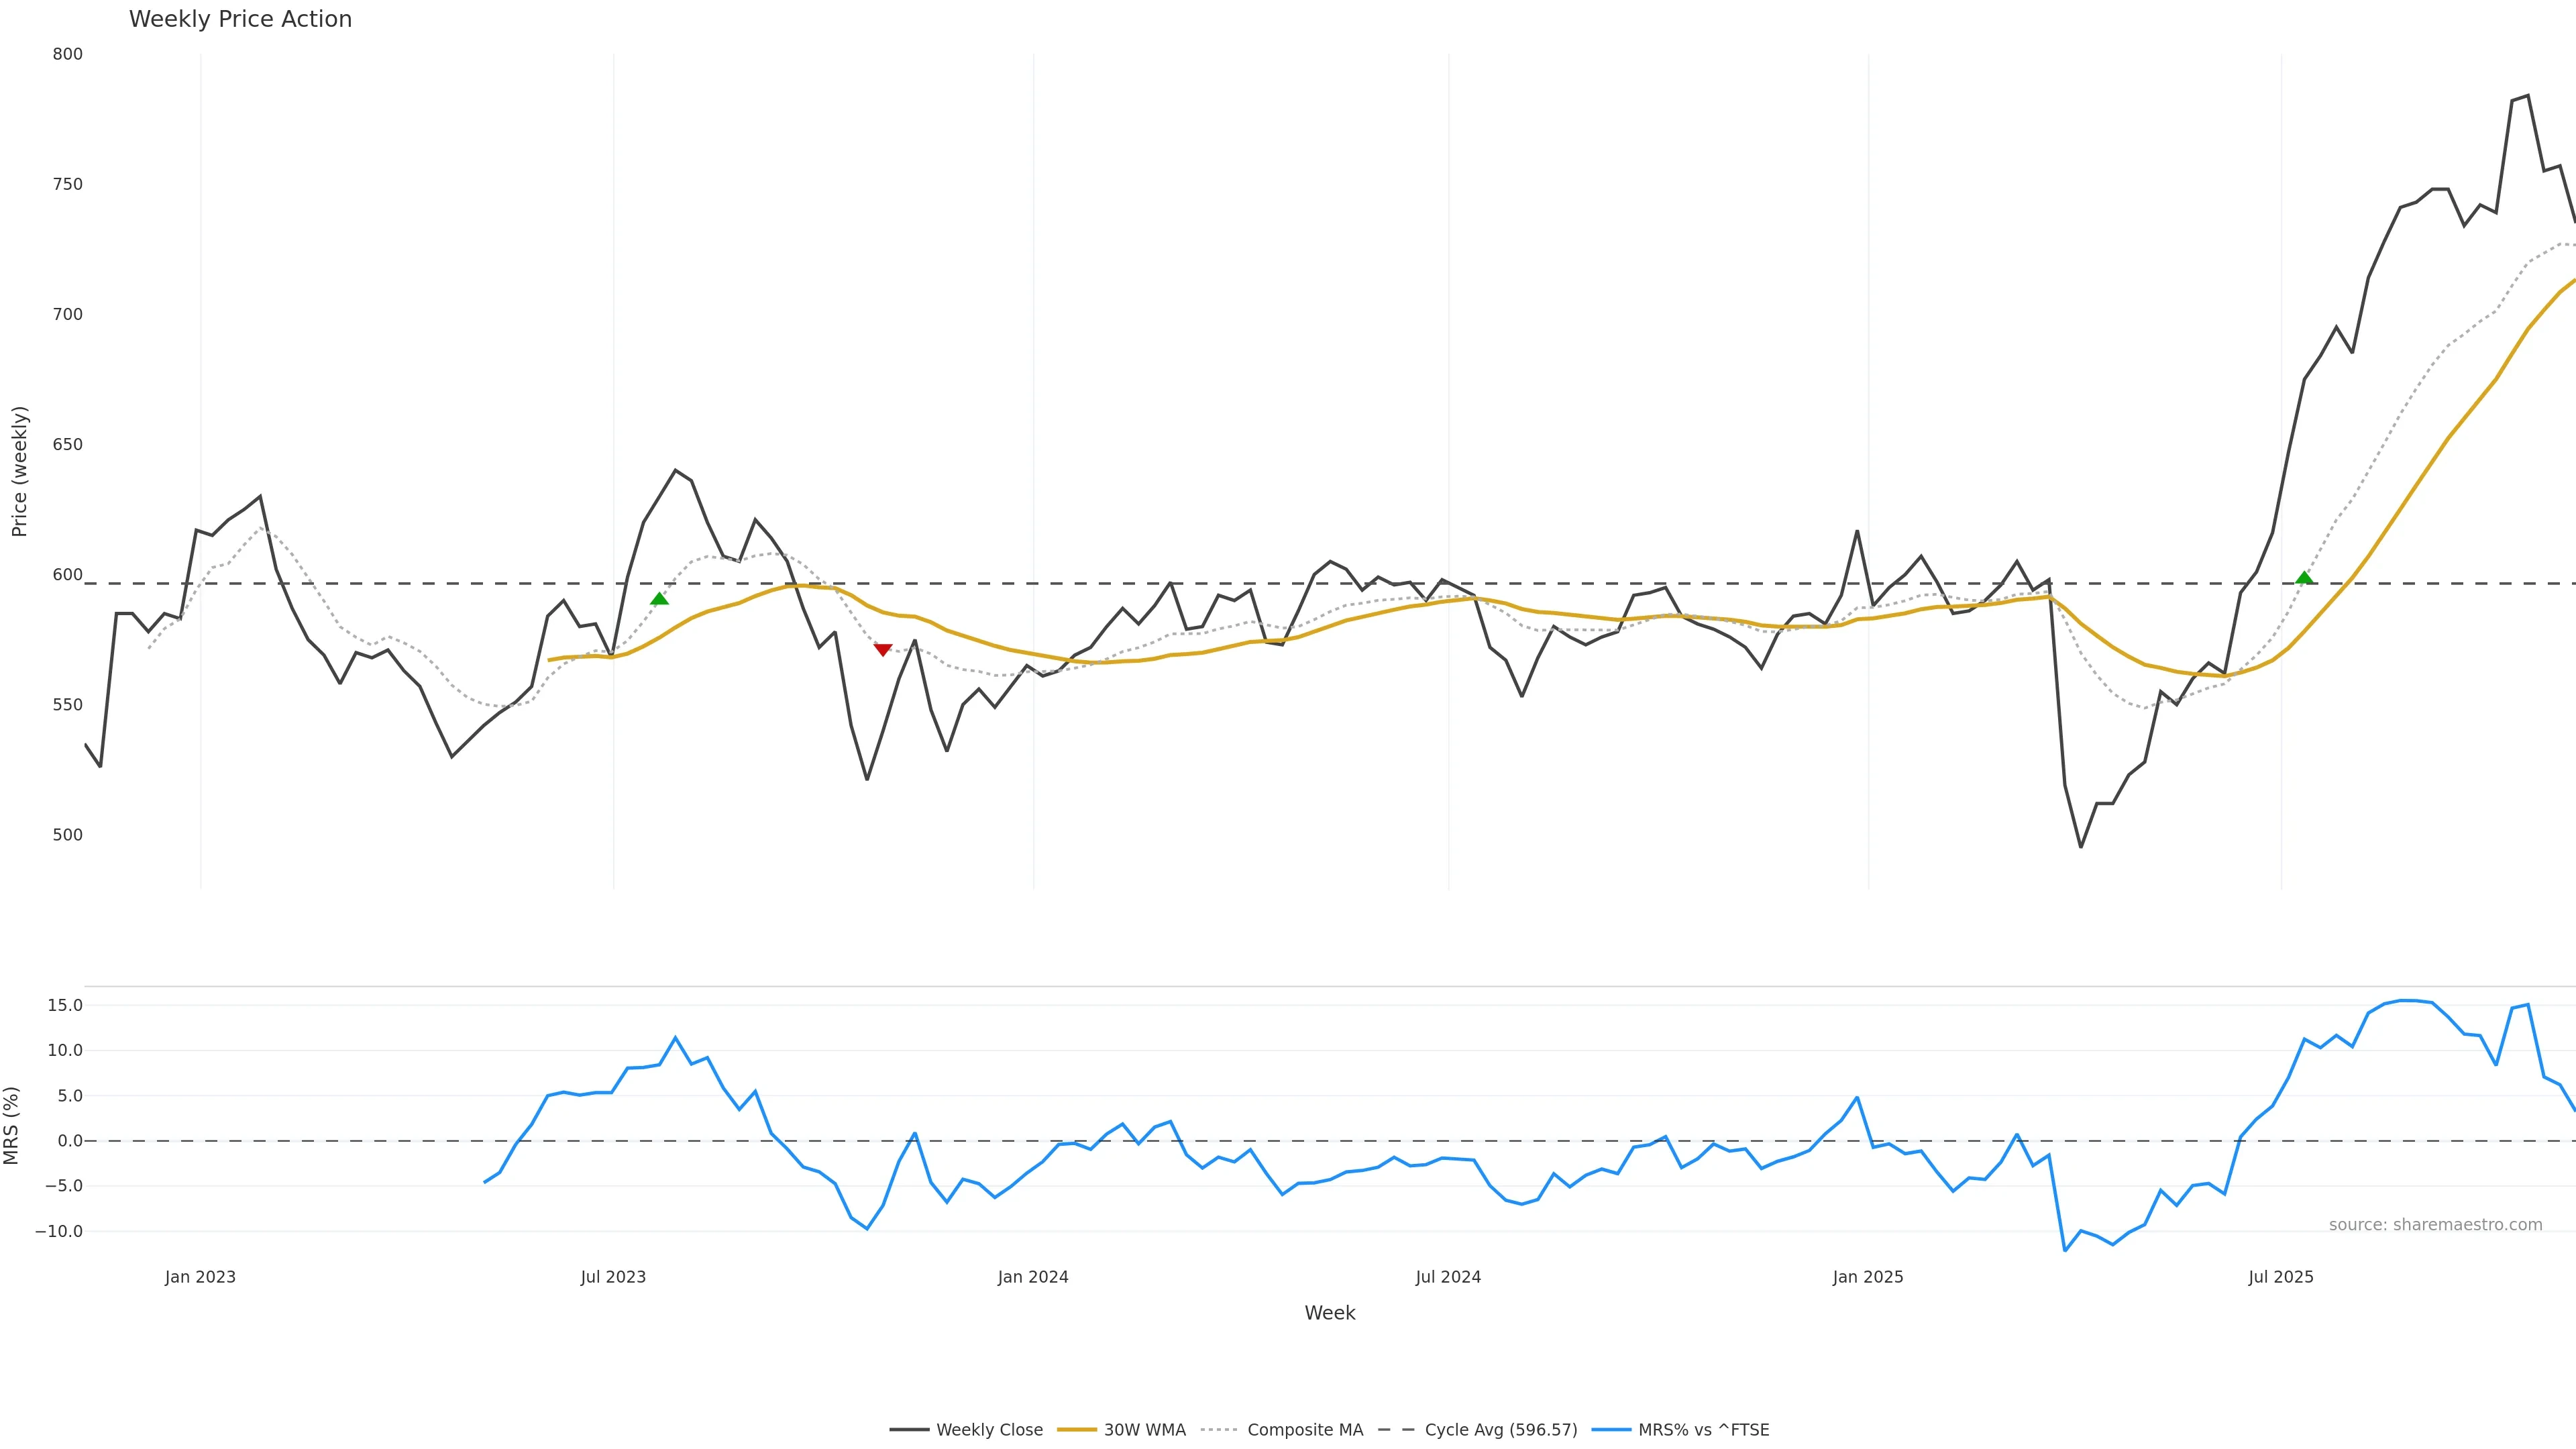This screenshot has width=2576, height=1449.
Task: Toggle the Weekly Close legend label
Action: click(x=989, y=1430)
